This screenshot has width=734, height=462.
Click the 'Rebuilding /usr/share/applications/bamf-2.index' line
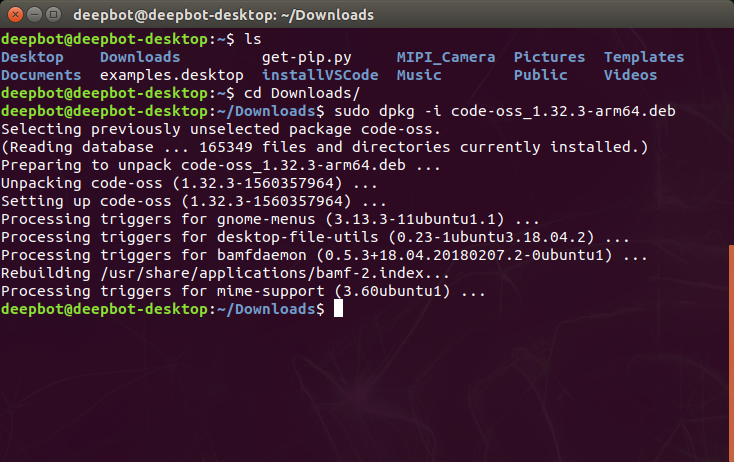225,273
